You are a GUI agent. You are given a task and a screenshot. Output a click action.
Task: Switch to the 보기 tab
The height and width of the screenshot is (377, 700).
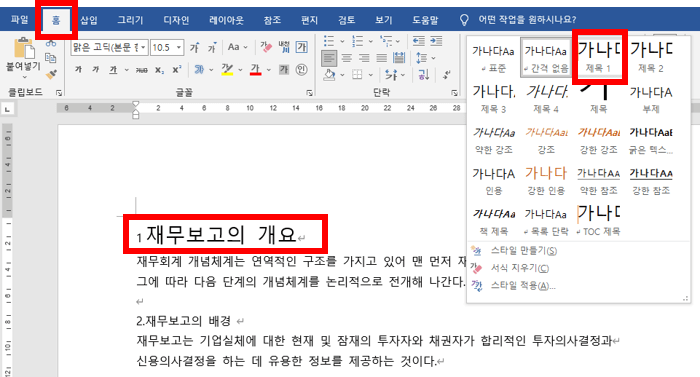[383, 20]
